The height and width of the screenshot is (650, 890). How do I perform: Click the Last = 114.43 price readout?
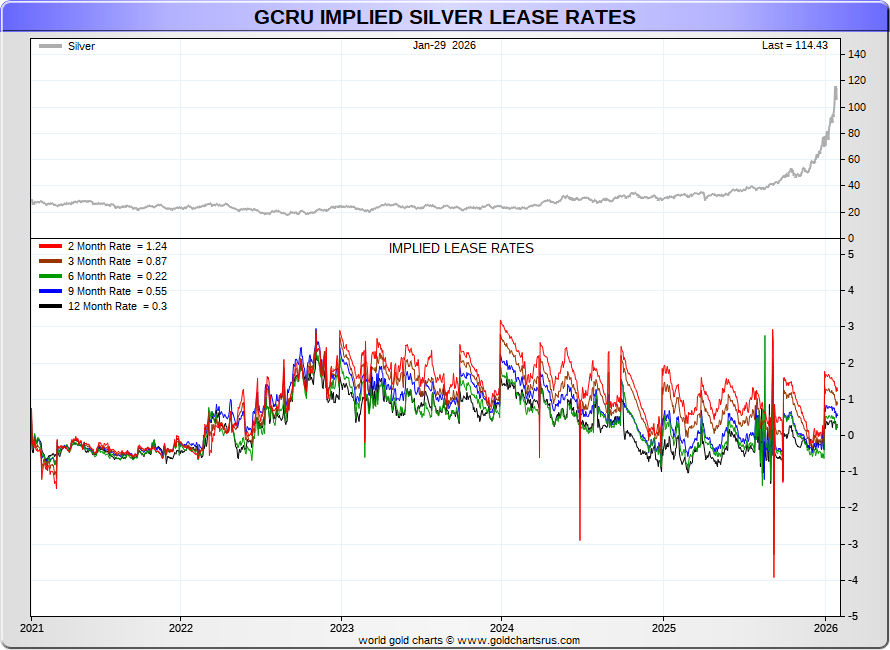click(x=794, y=45)
